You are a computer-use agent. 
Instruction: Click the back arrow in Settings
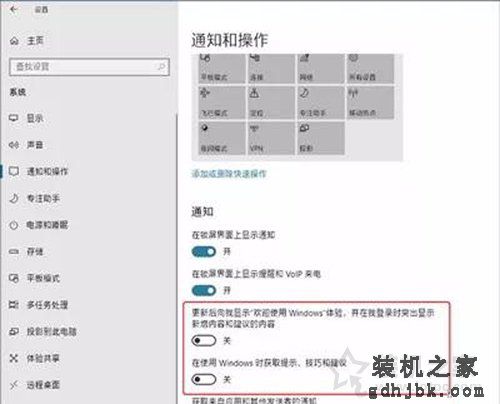[13, 9]
